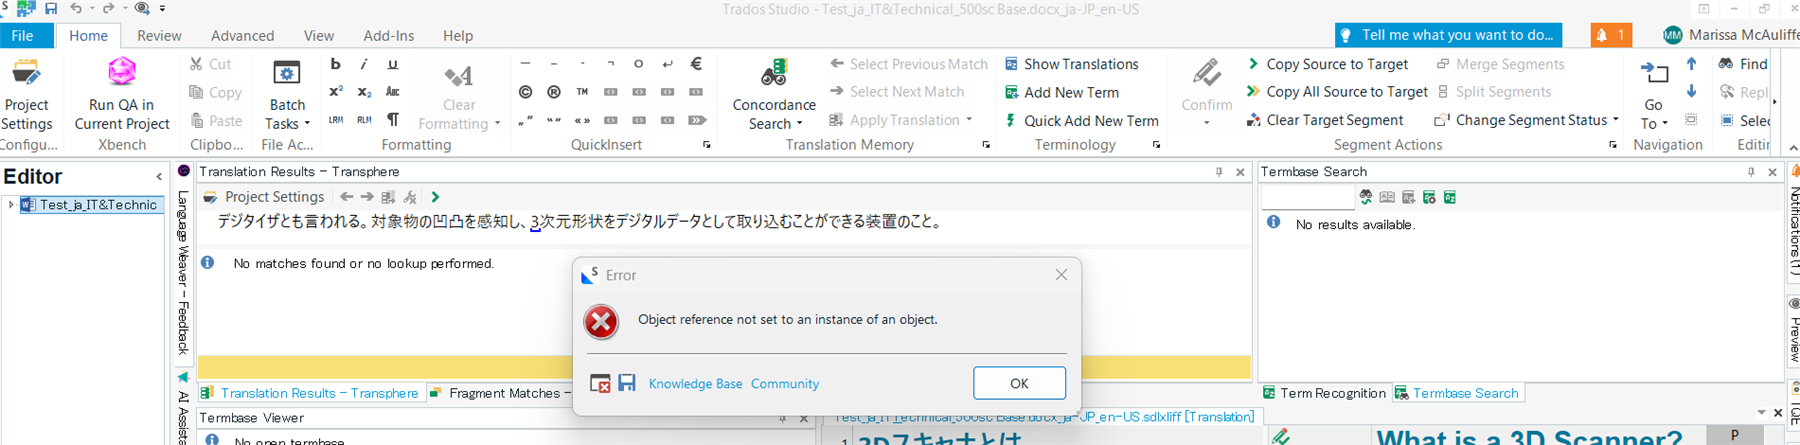
Task: Select the Termbase Search bottom tab
Action: tap(1456, 393)
